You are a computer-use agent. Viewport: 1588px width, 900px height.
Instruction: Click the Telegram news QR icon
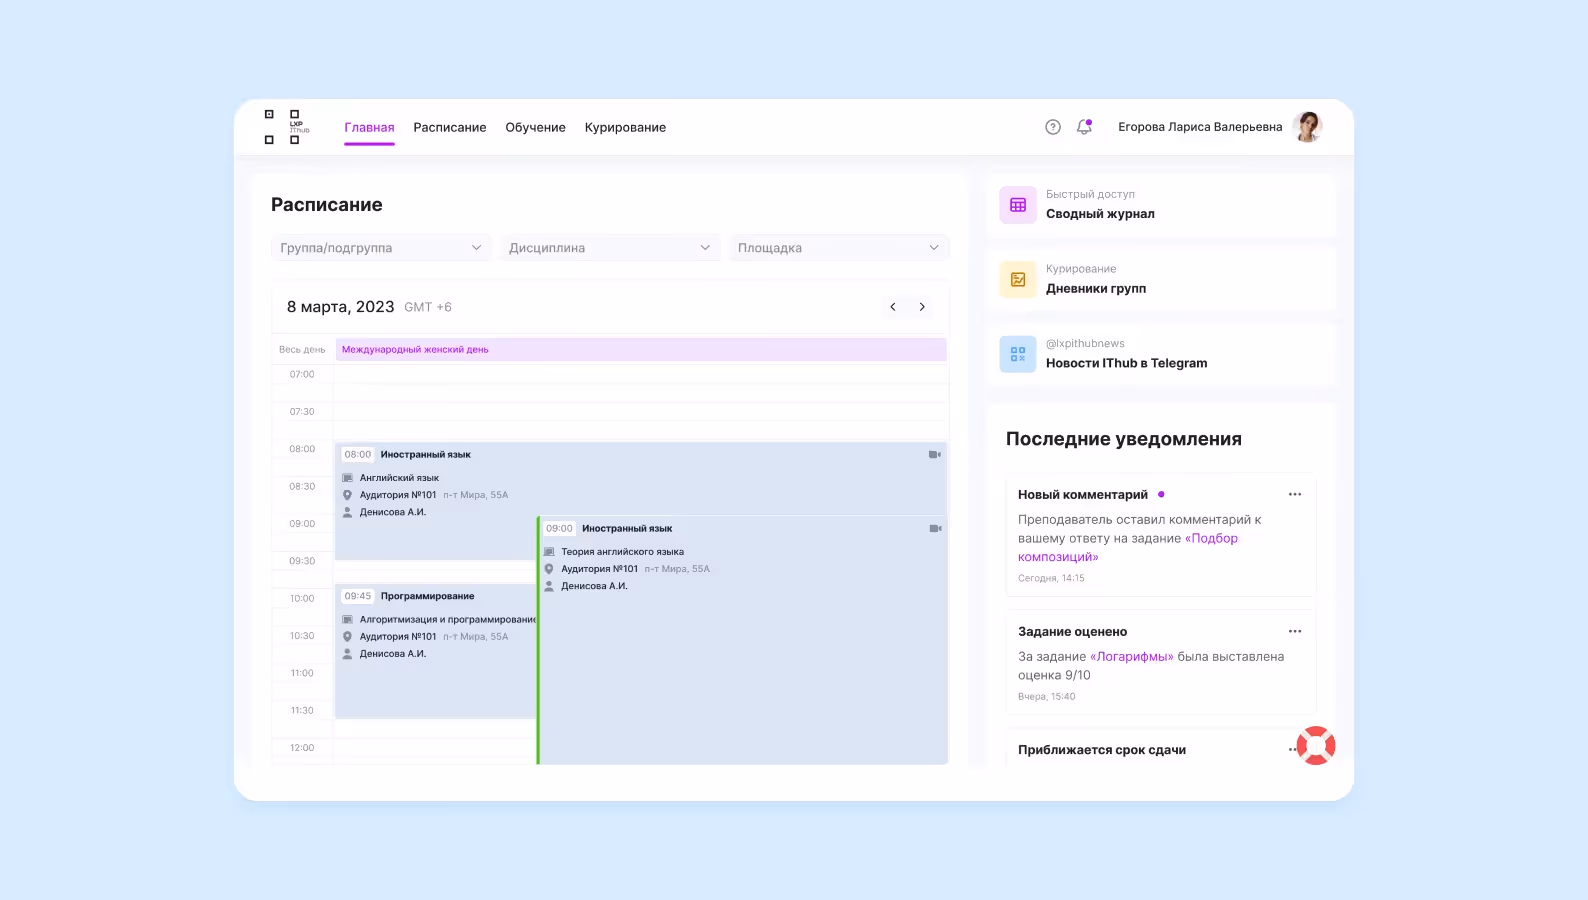click(x=1018, y=354)
